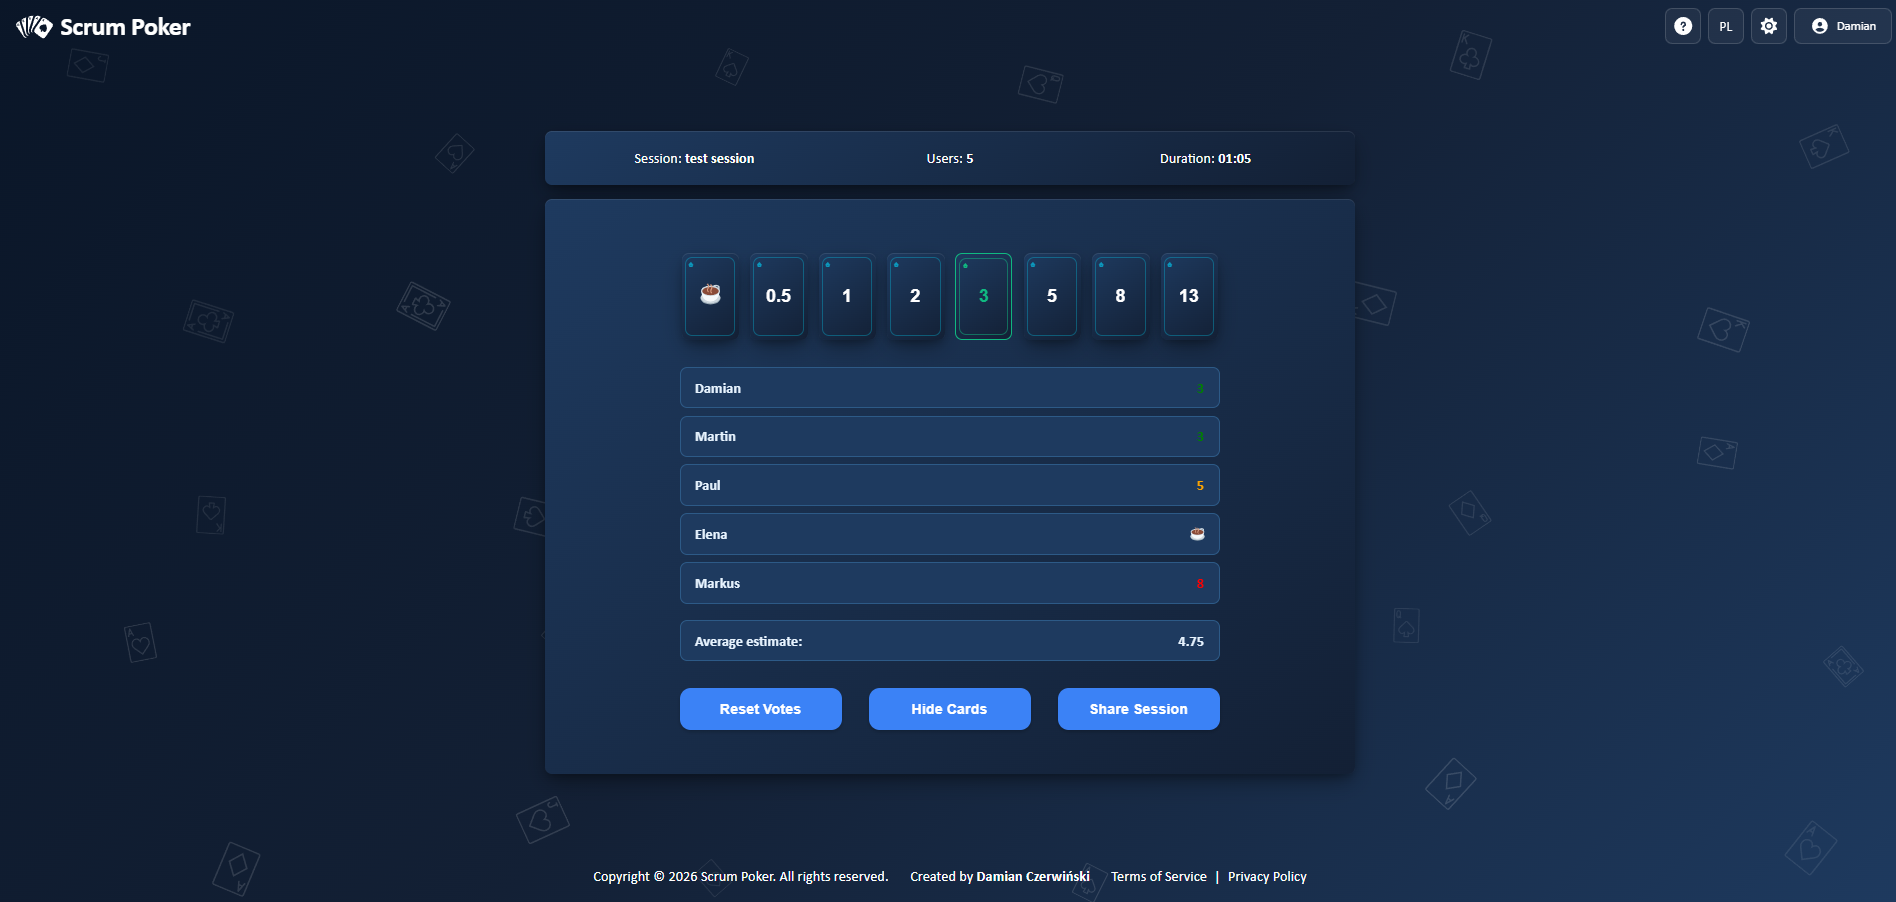
Task: Choose the 1 point card
Action: (x=847, y=296)
